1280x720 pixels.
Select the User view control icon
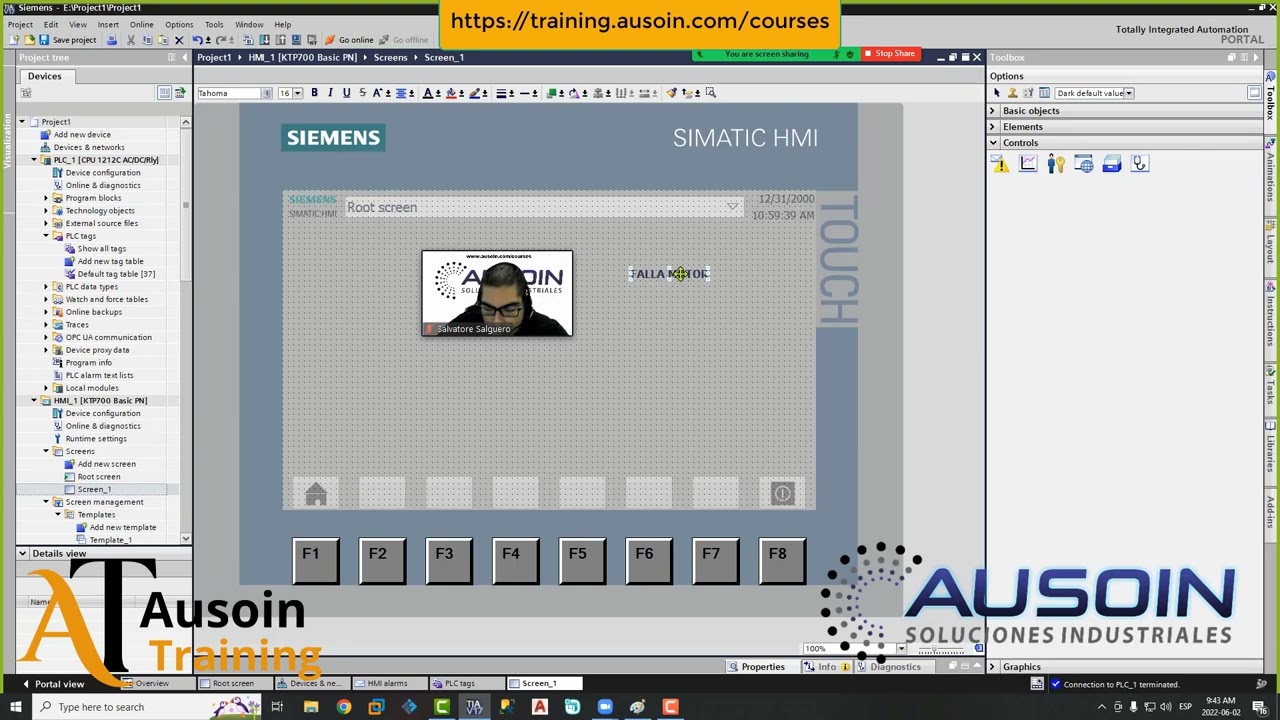click(1056, 165)
